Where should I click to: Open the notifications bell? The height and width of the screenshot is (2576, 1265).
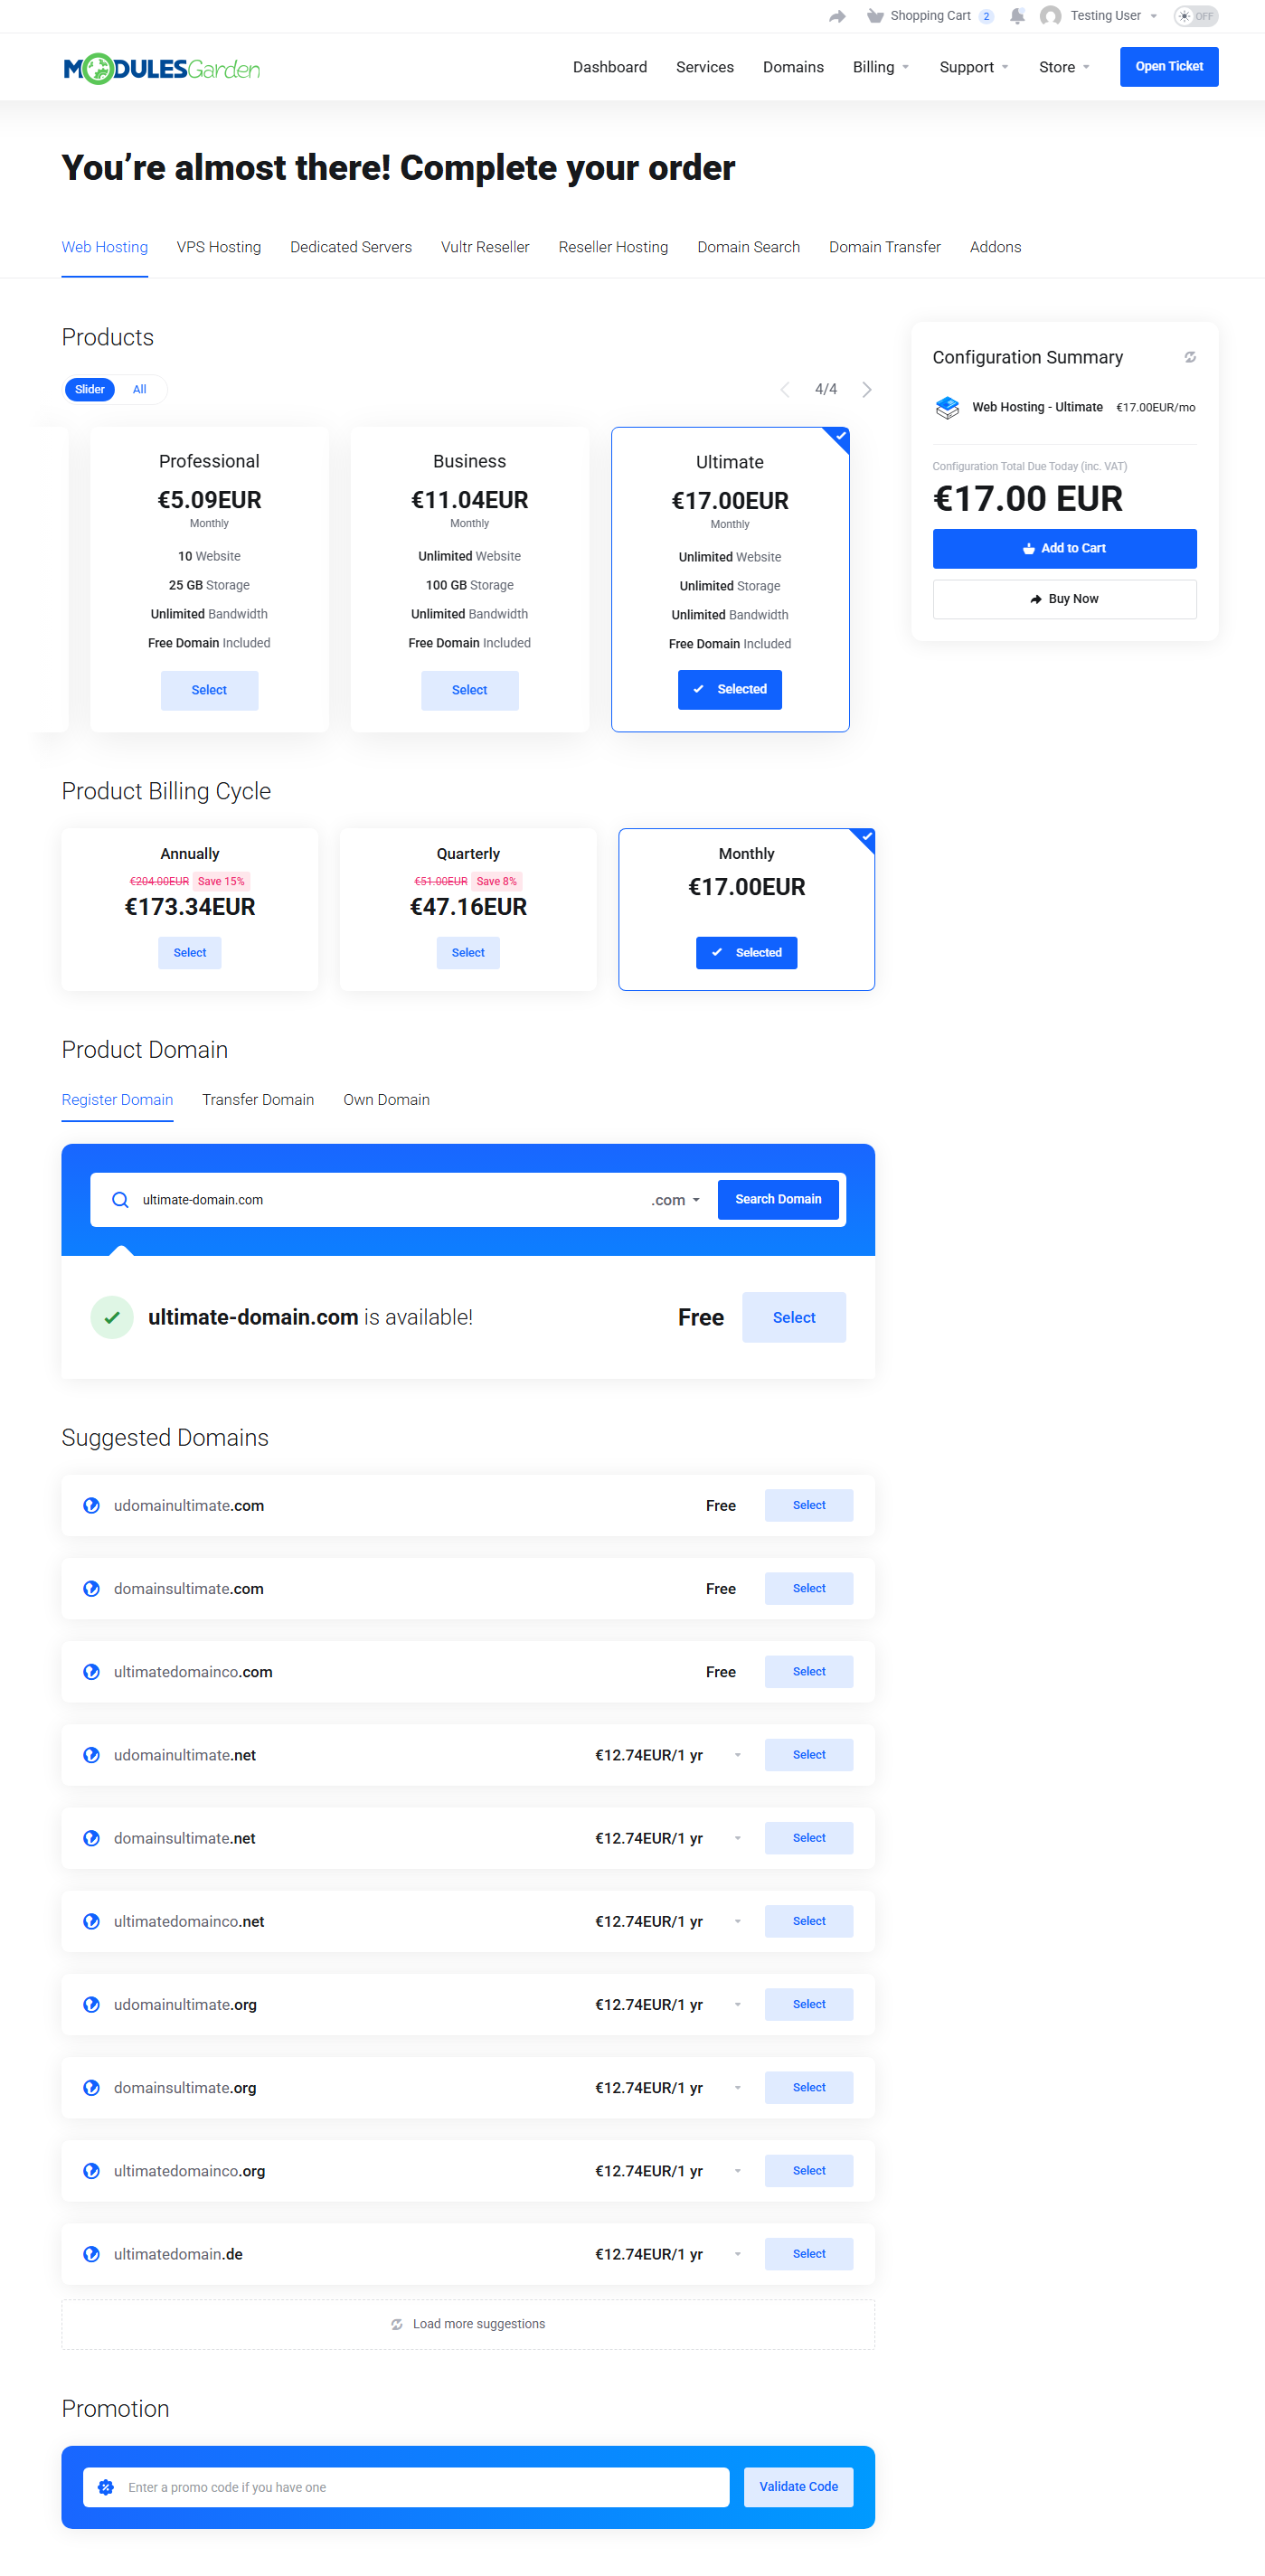(1017, 16)
